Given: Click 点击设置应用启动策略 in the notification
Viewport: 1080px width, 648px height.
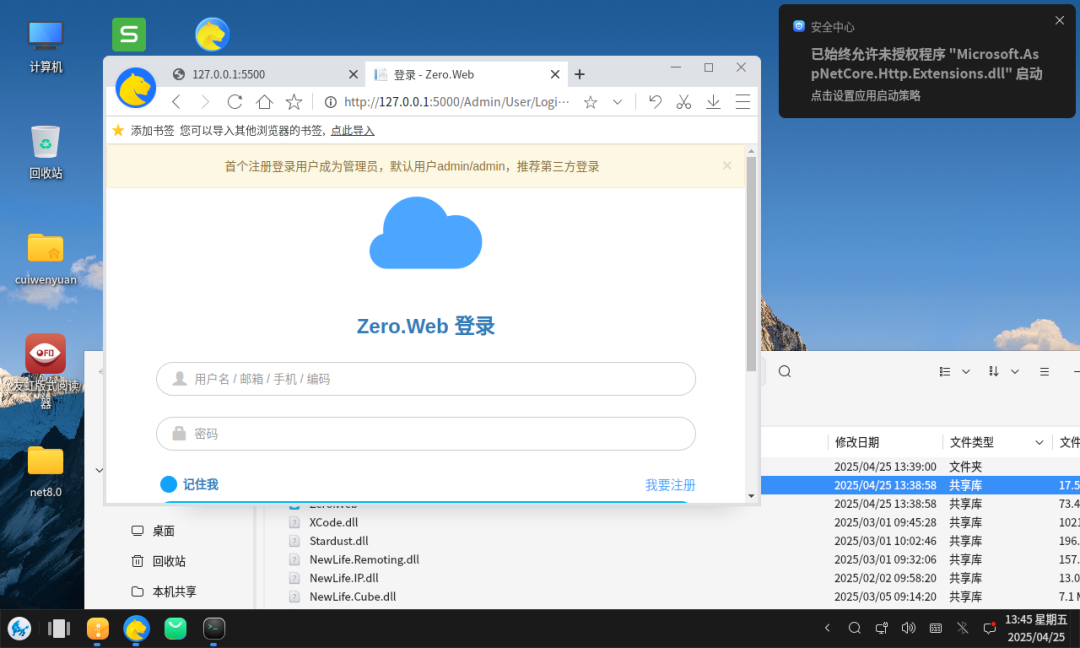Looking at the screenshot, I should coord(865,96).
